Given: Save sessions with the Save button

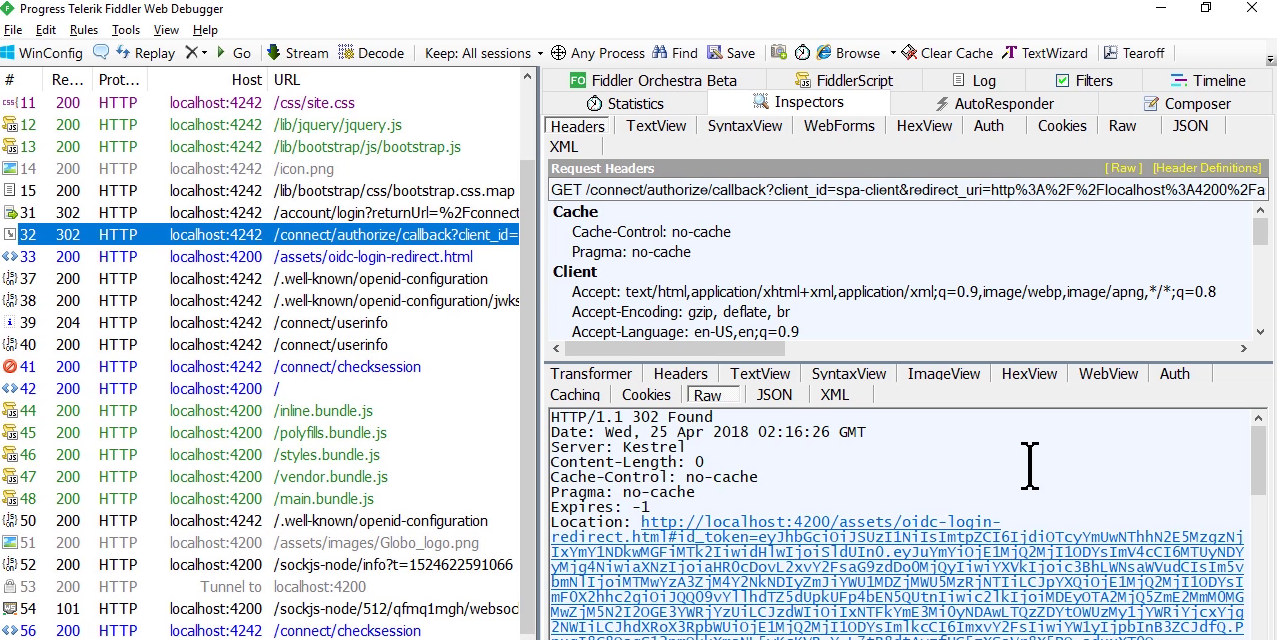Looking at the screenshot, I should pyautogui.click(x=731, y=53).
